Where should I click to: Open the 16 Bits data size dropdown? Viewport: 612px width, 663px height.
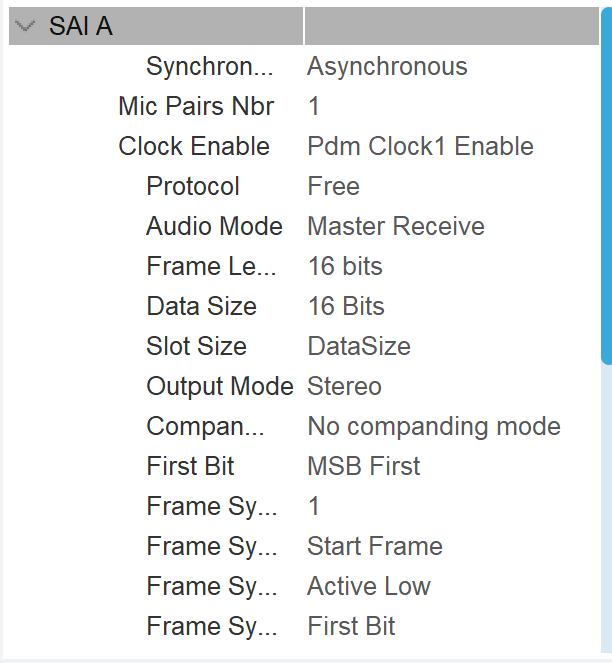coord(345,307)
